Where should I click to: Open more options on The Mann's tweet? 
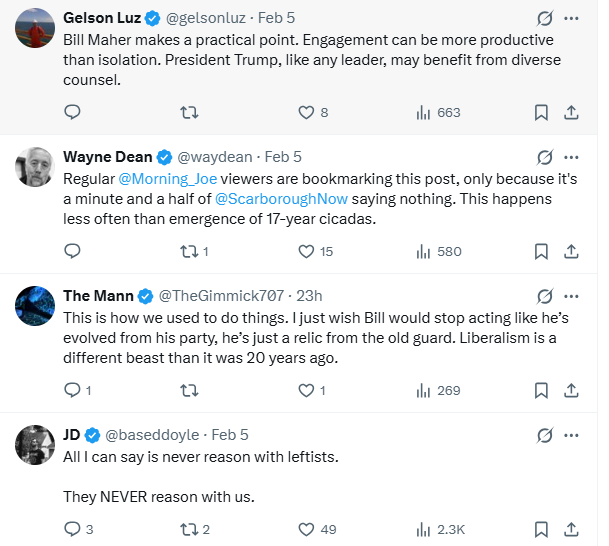coord(571,296)
